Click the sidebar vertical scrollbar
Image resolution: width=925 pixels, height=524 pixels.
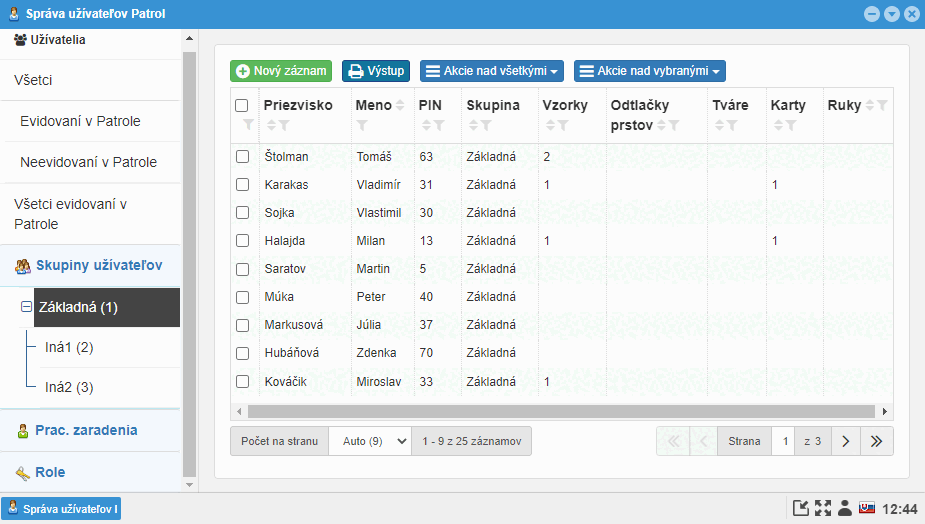pyautogui.click(x=189, y=264)
